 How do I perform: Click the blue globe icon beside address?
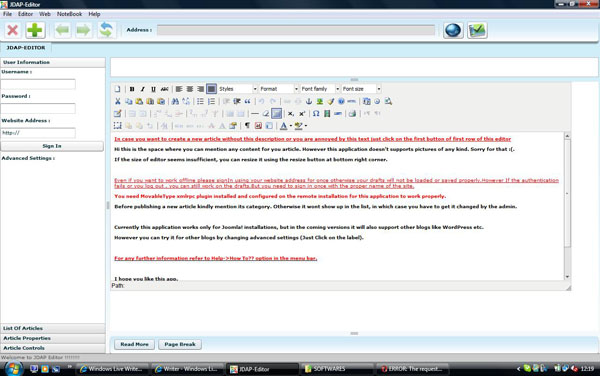[453, 30]
